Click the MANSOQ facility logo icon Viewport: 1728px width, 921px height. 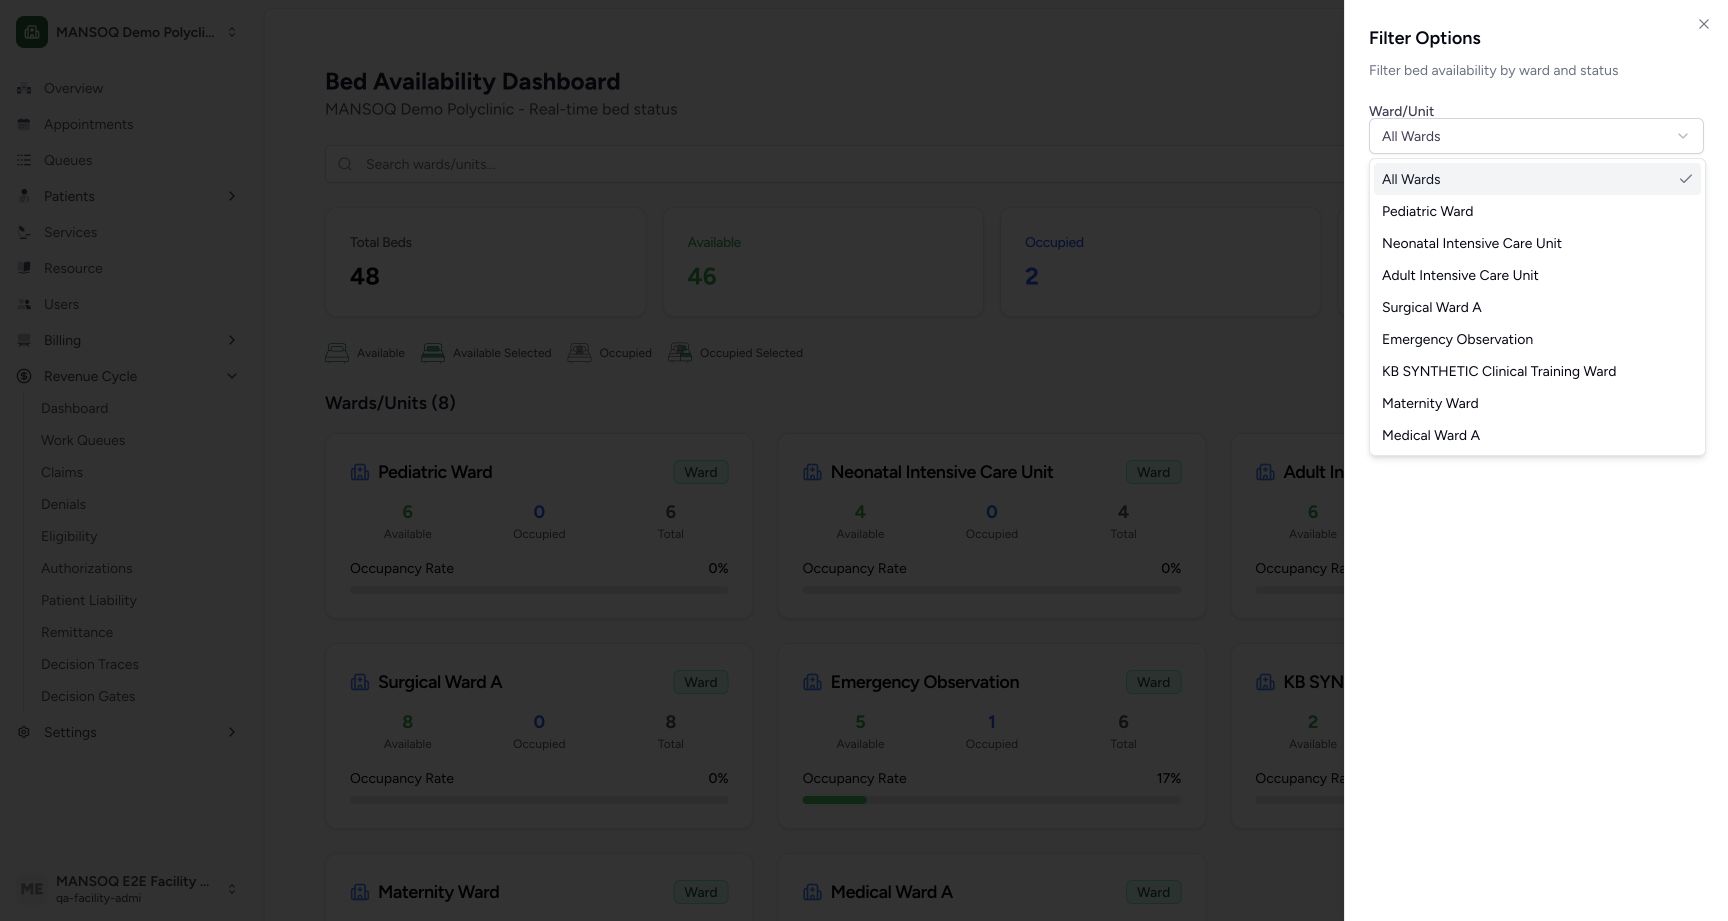click(32, 32)
